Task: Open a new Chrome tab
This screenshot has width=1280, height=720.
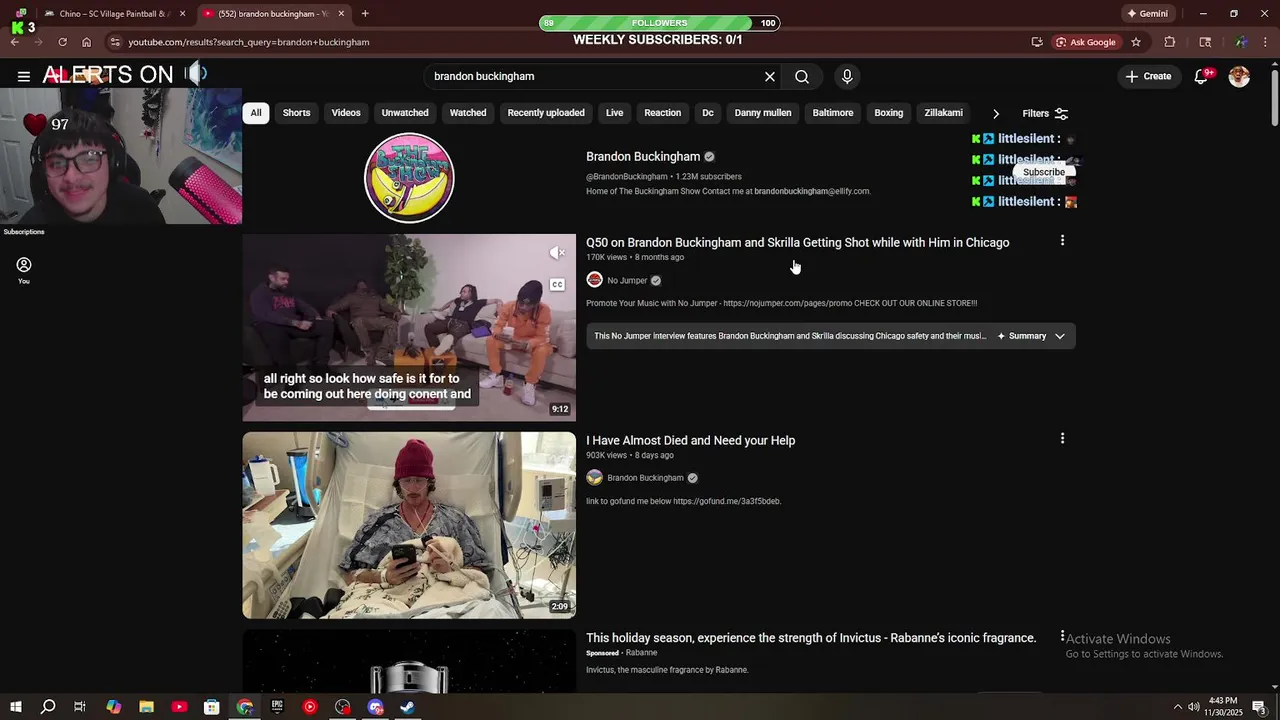Action: tap(365, 14)
